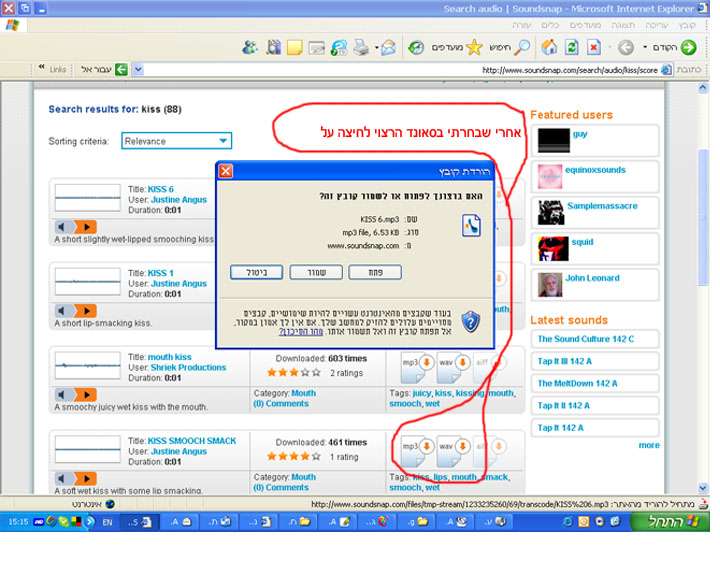Click the page scrollbar up arrow
The width and height of the screenshot is (720, 576).
(x=703, y=87)
